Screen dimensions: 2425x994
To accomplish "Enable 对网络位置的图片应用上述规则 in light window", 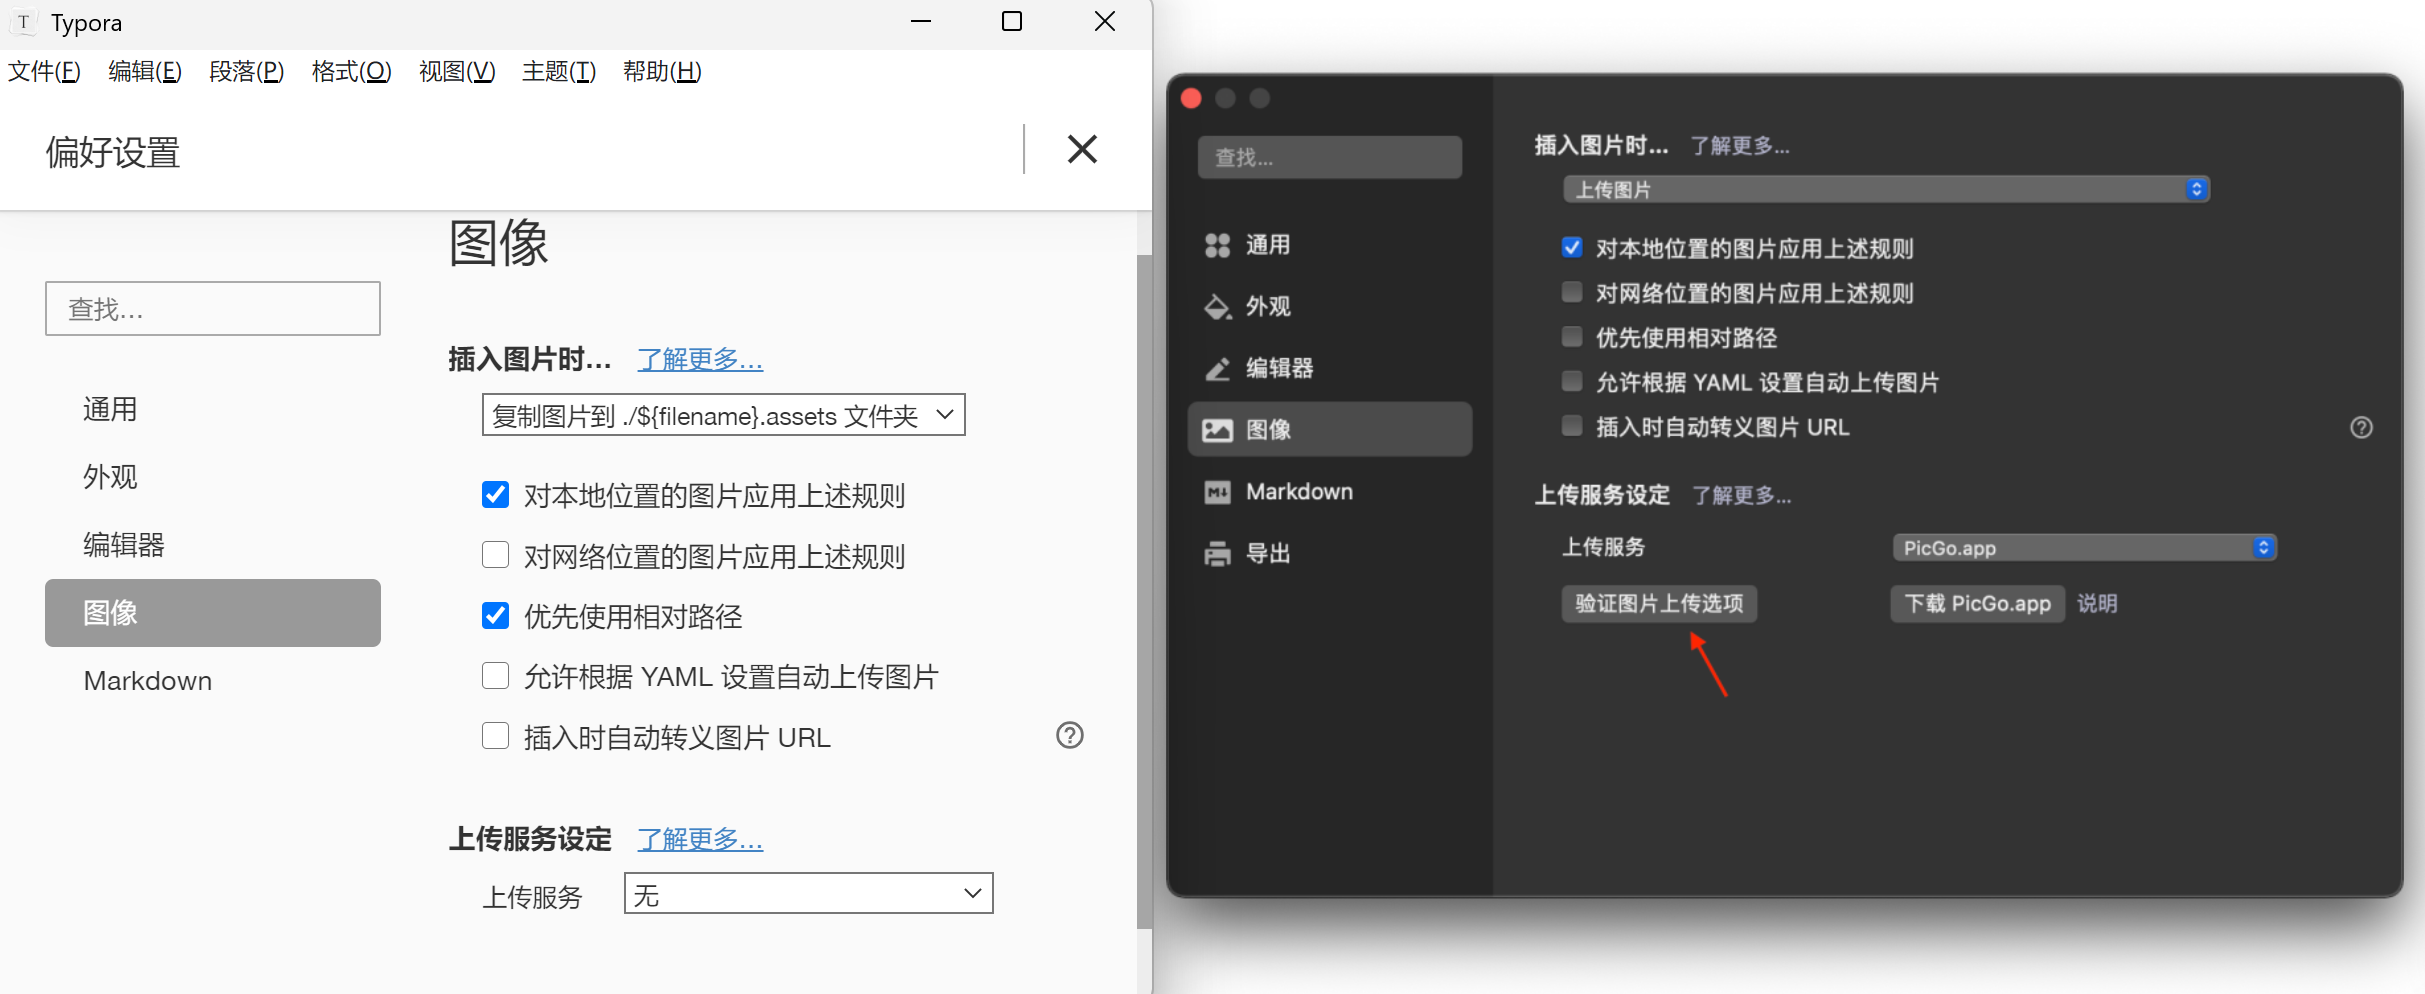I will 496,556.
